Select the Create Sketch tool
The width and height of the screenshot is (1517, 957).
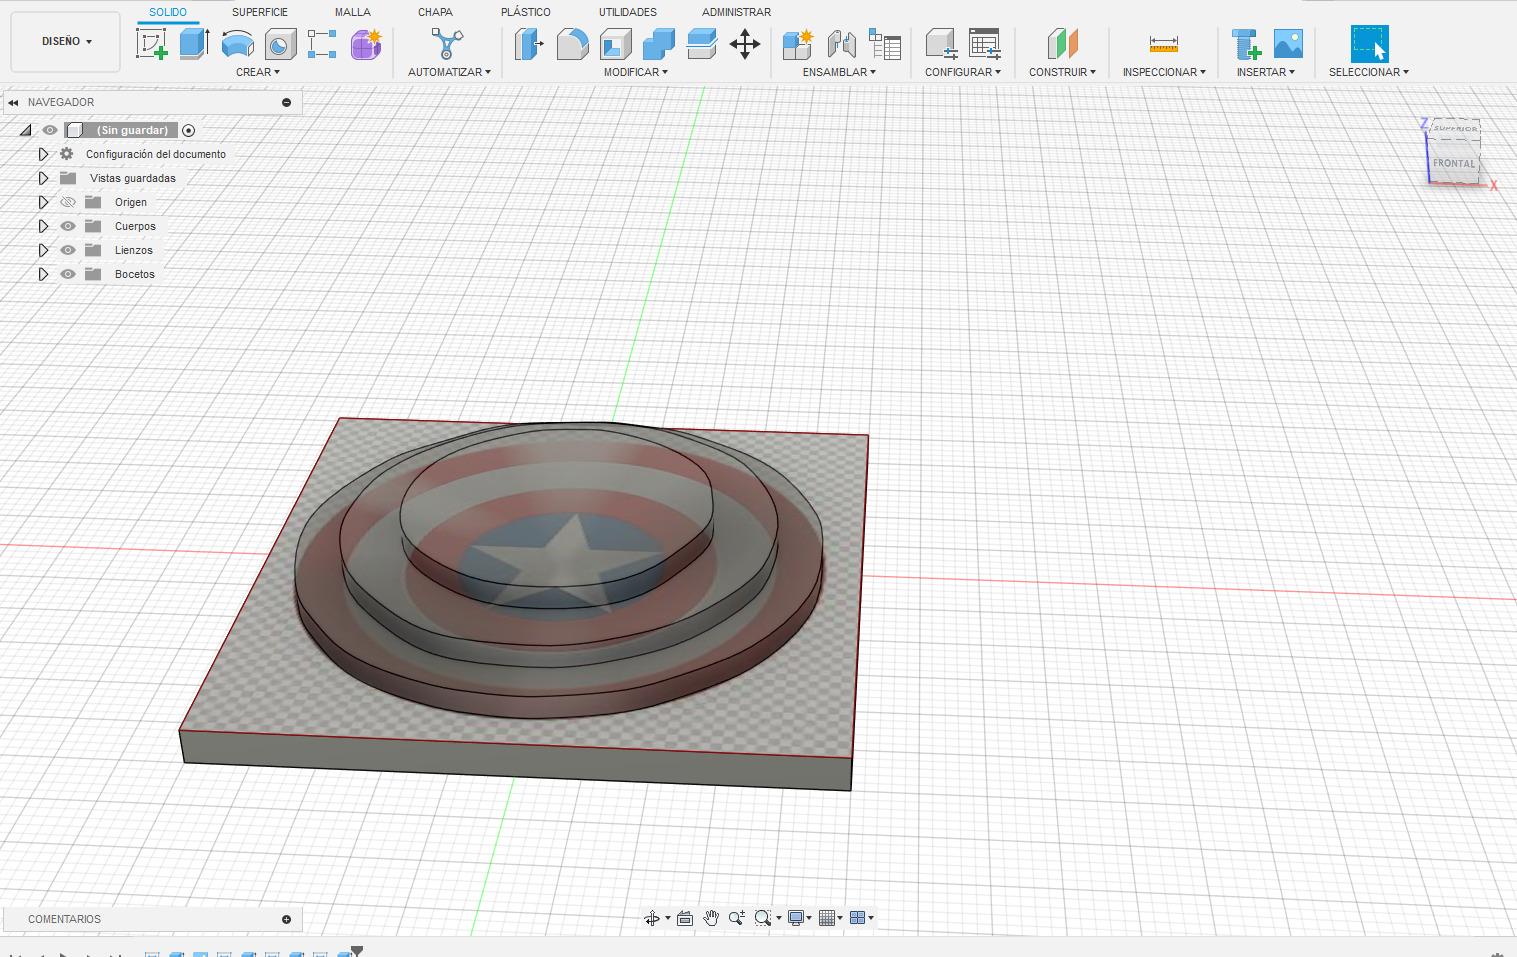tap(152, 44)
